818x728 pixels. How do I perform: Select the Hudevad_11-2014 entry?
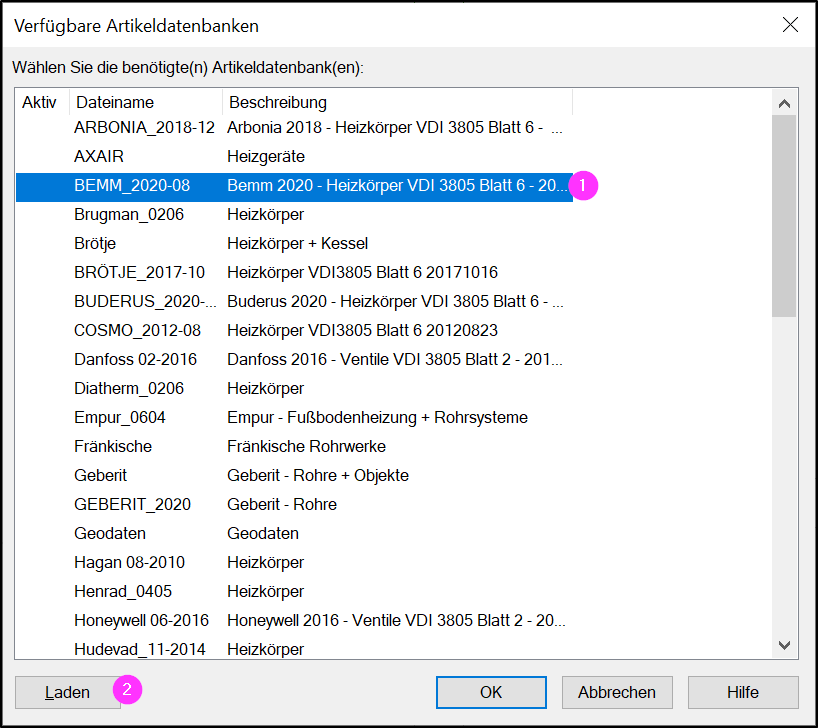(x=294, y=649)
